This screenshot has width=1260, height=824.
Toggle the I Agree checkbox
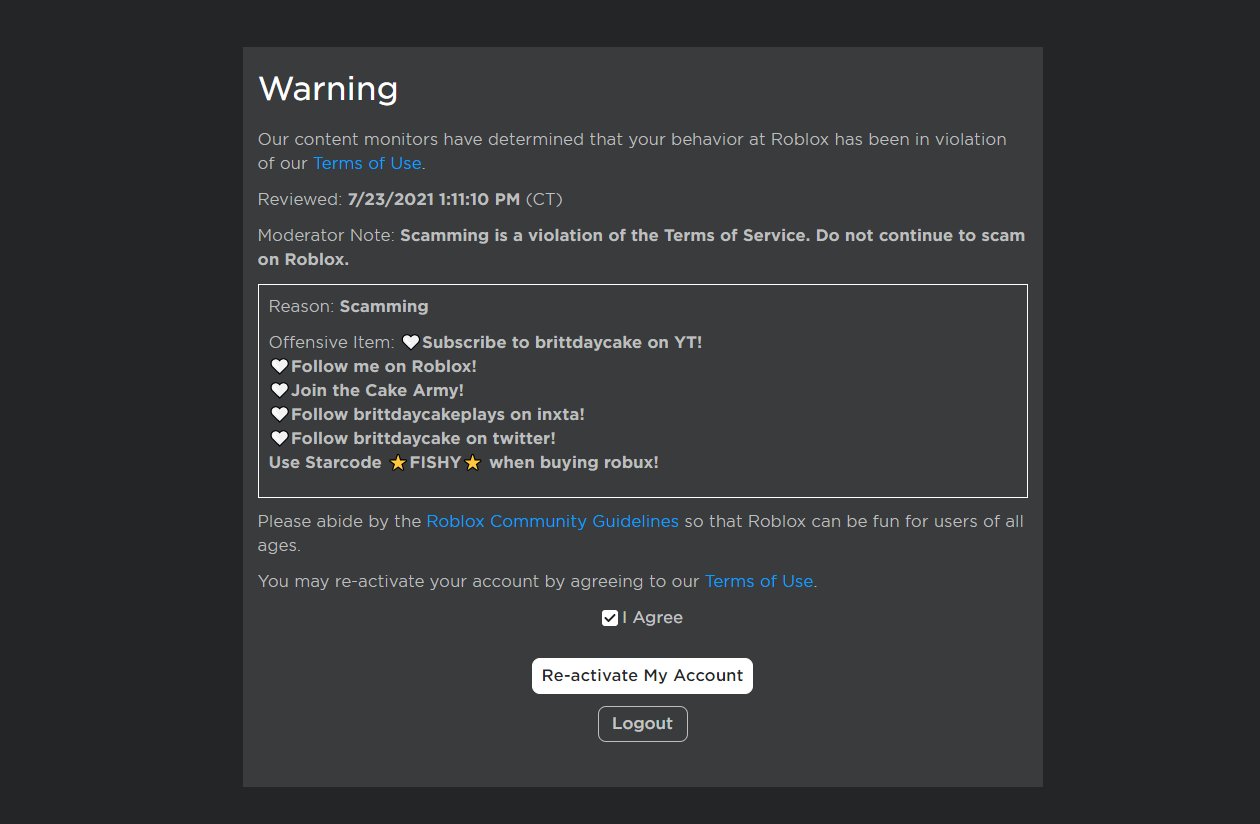click(609, 618)
